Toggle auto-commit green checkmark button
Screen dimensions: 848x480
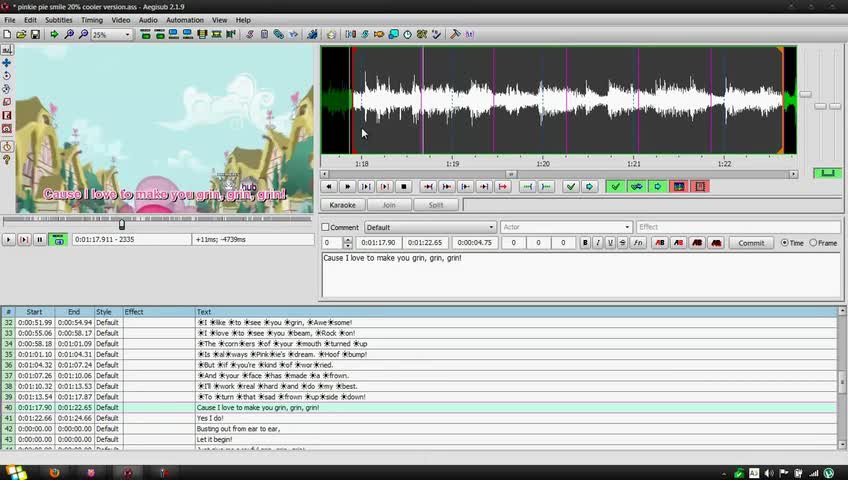pos(615,186)
